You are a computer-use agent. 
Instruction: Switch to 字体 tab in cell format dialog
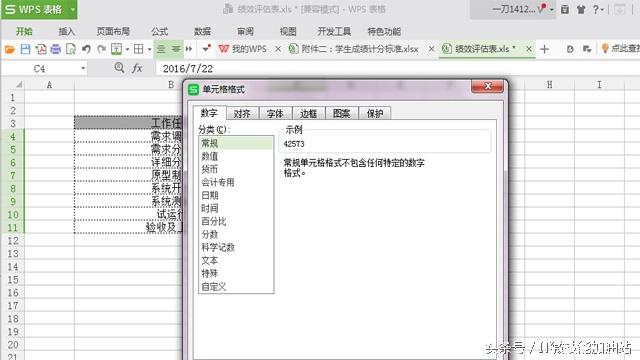(x=276, y=113)
